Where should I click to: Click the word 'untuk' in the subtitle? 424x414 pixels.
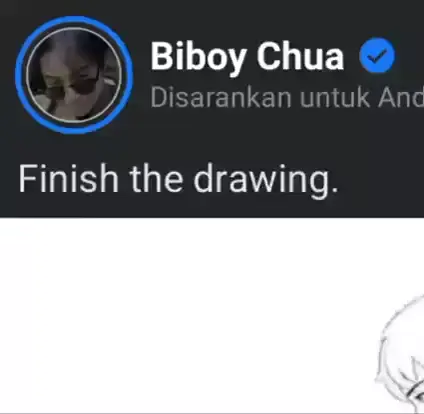[x=334, y=98]
